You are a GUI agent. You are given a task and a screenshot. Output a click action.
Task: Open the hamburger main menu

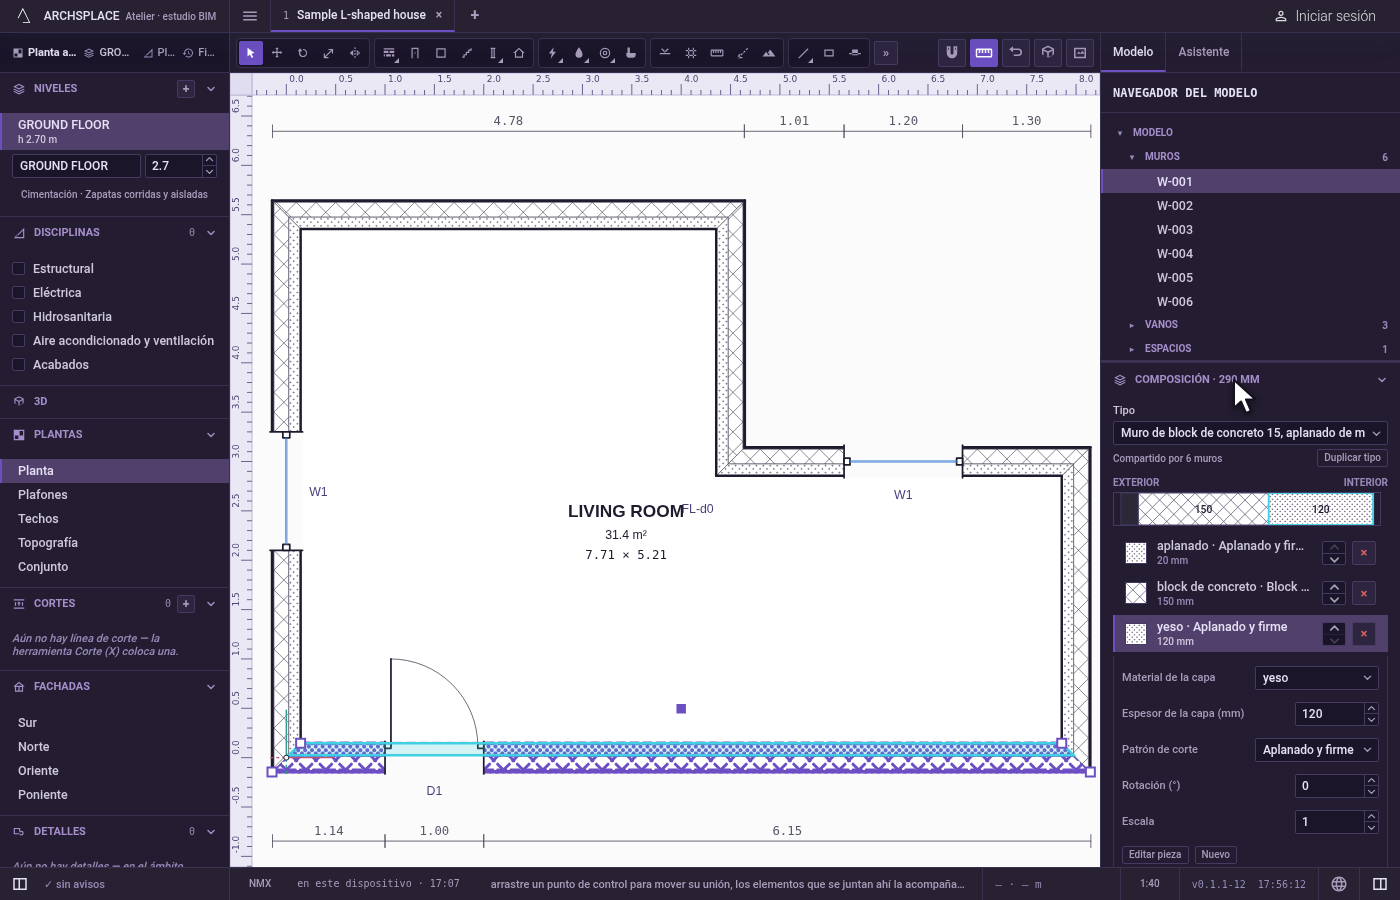click(x=250, y=16)
